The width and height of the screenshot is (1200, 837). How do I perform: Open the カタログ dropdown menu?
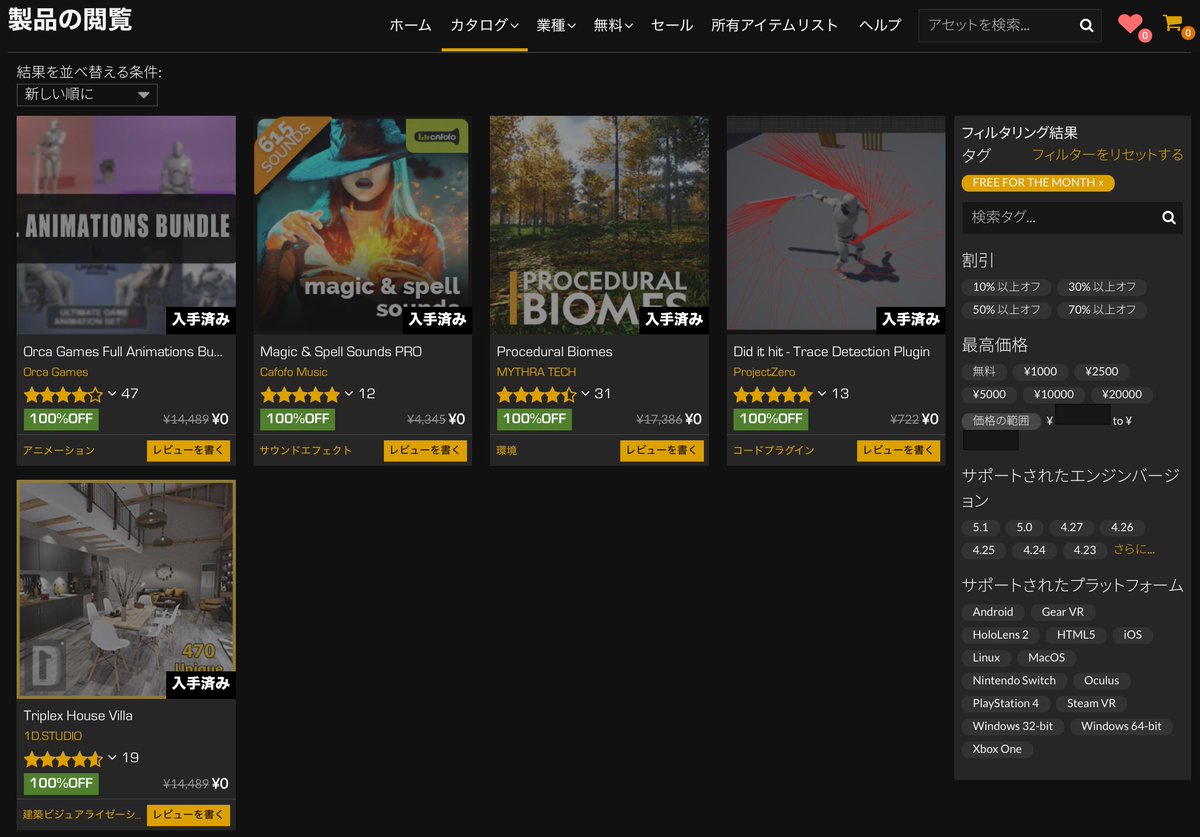click(x=484, y=26)
